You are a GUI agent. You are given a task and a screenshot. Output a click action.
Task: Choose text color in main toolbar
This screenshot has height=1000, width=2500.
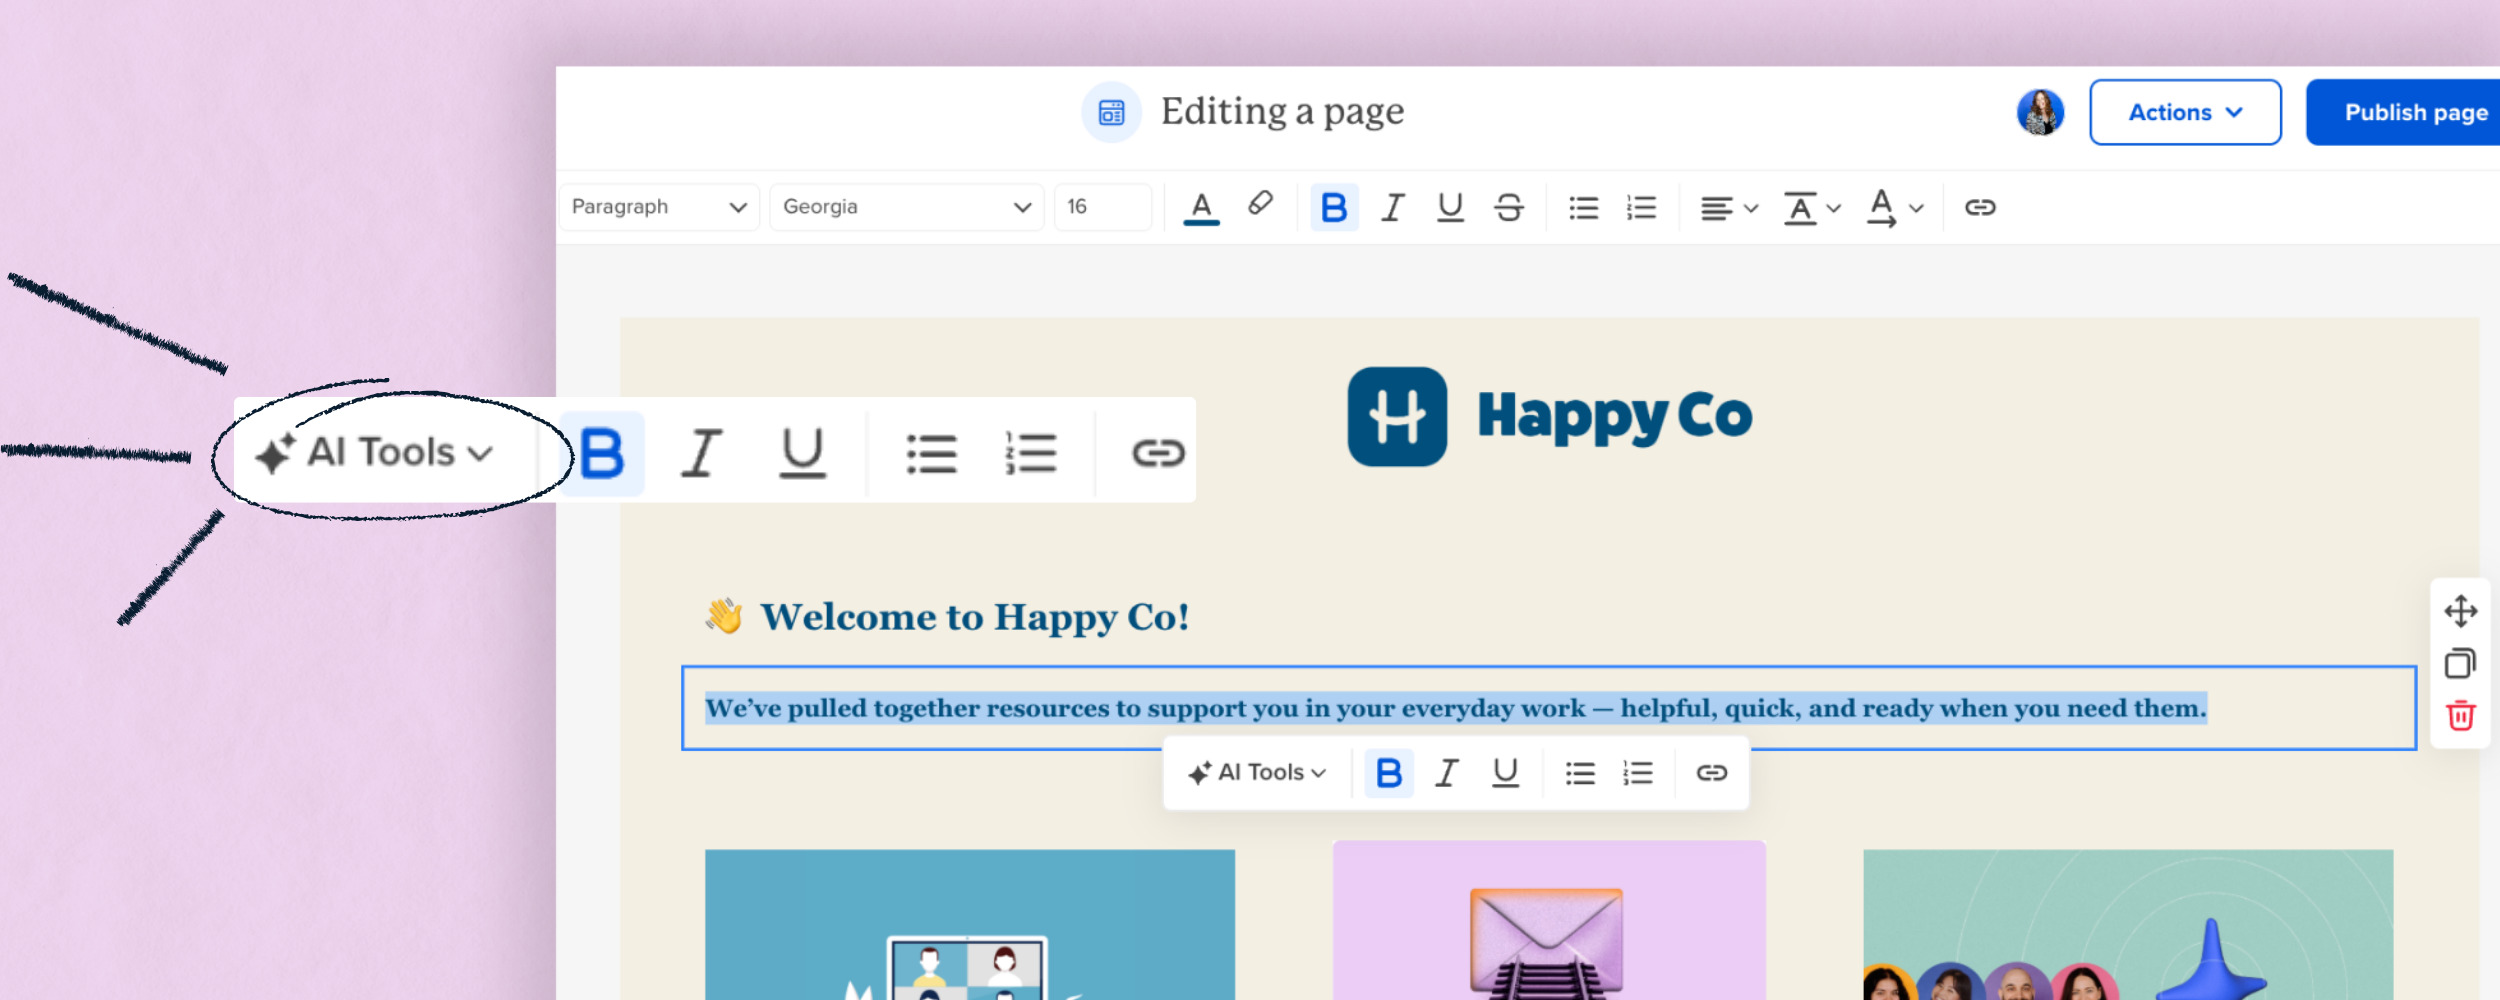pos(1201,208)
